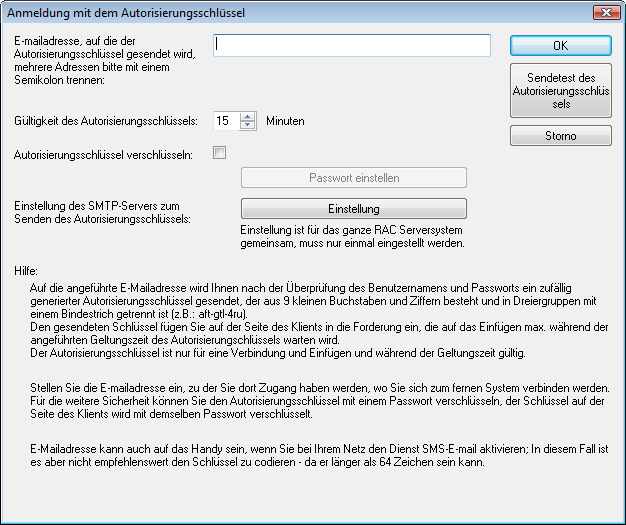The image size is (626, 525).
Task: Enable Autorisierungsschlüssel verschlüsseln checkbox
Action: [x=219, y=153]
